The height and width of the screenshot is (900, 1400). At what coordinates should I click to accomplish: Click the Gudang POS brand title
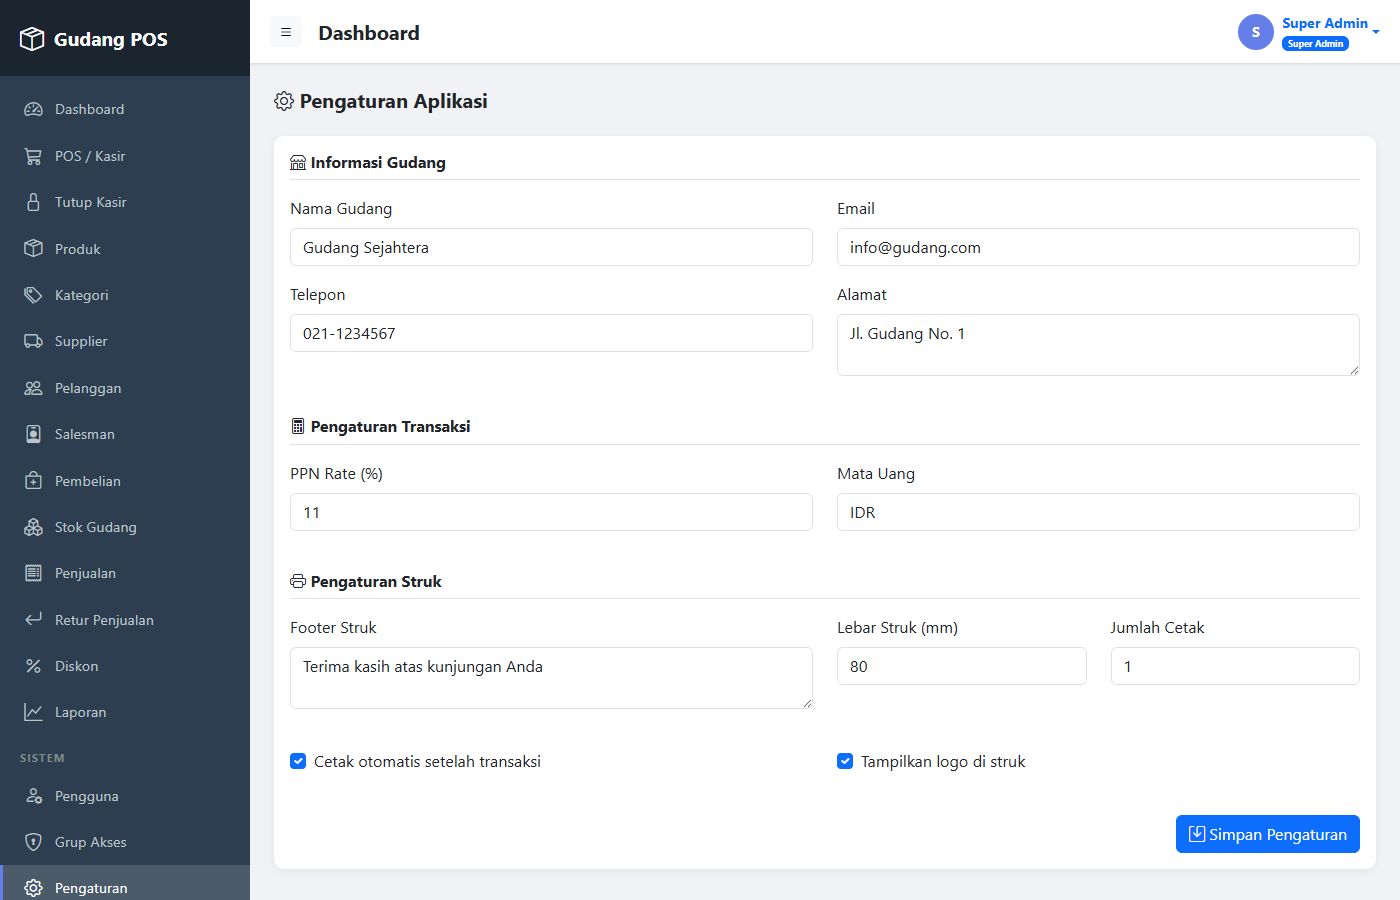111,39
